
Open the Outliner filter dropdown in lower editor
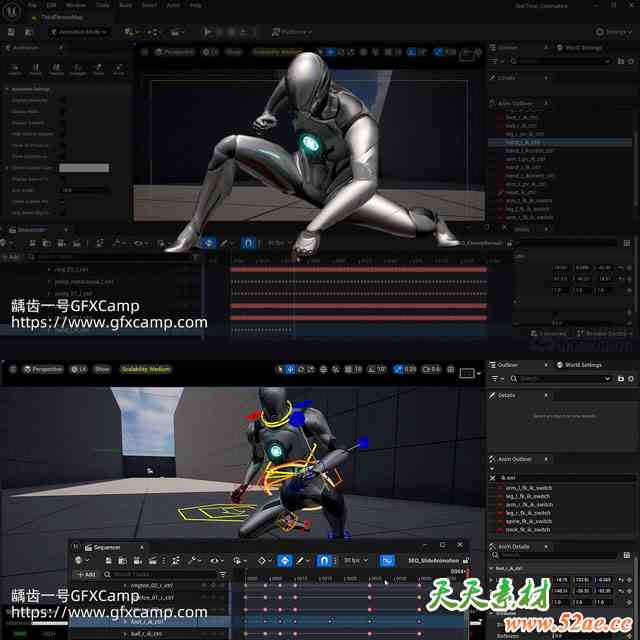click(x=498, y=379)
